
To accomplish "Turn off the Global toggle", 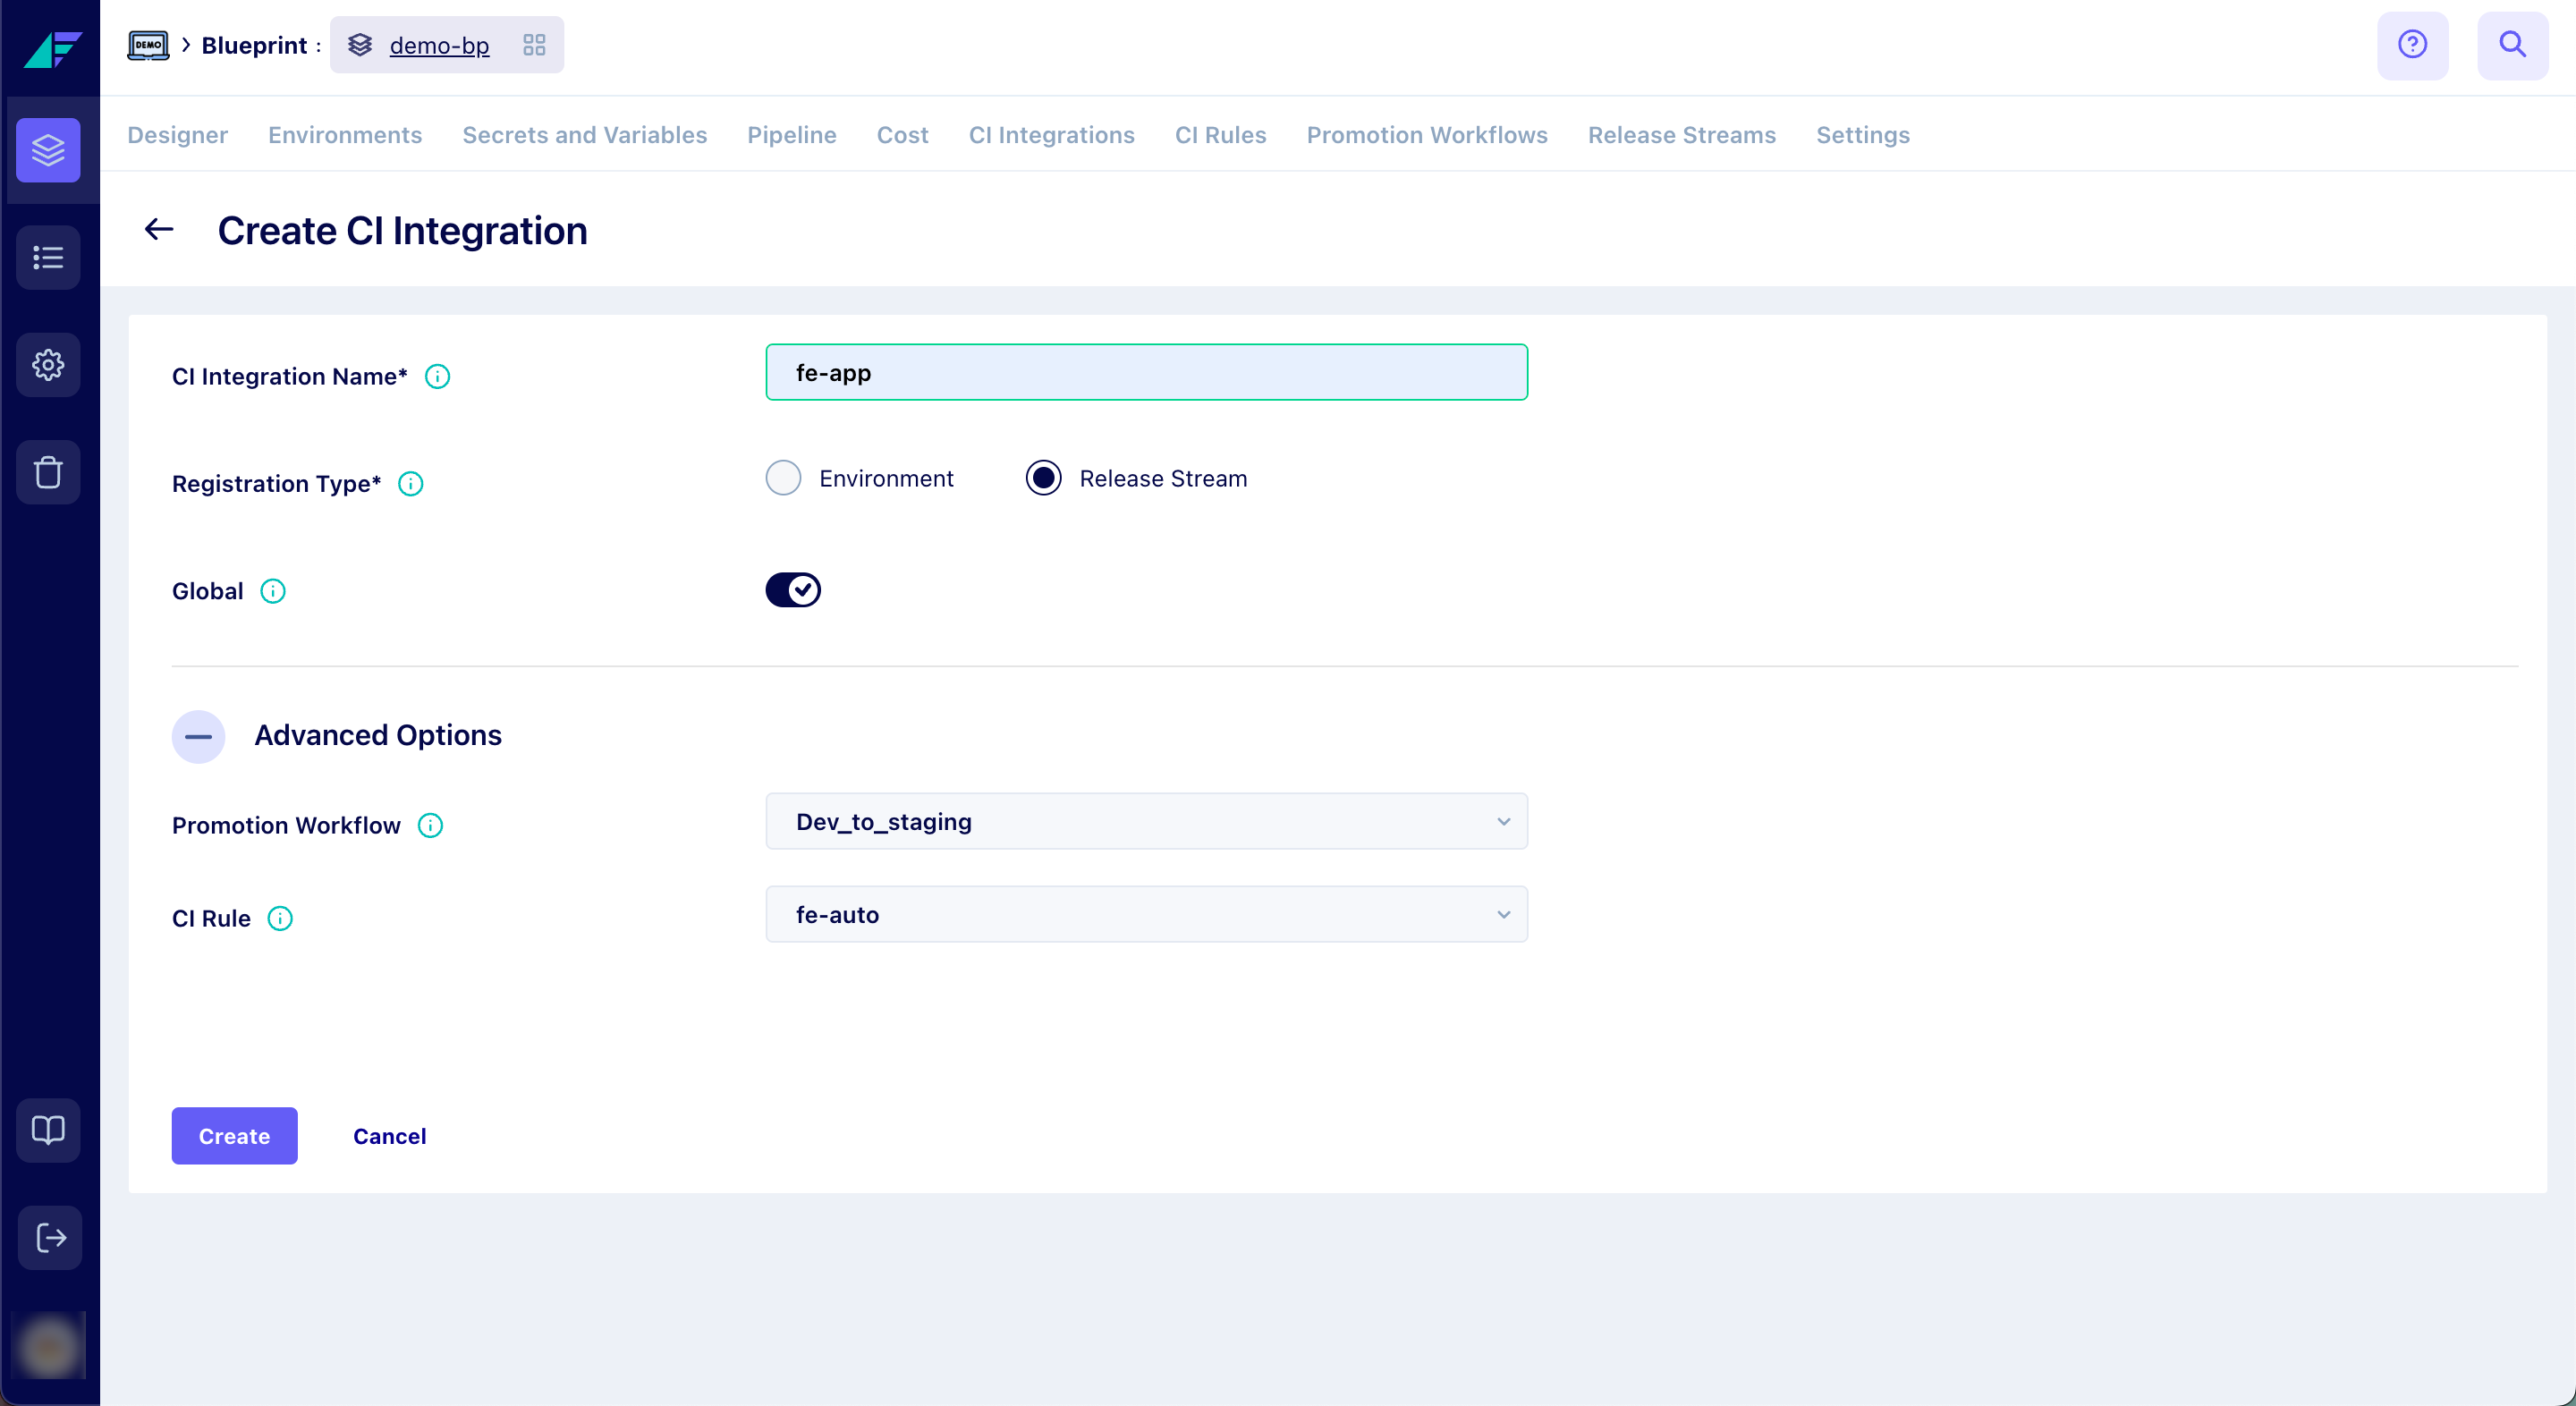I will pyautogui.click(x=793, y=590).
